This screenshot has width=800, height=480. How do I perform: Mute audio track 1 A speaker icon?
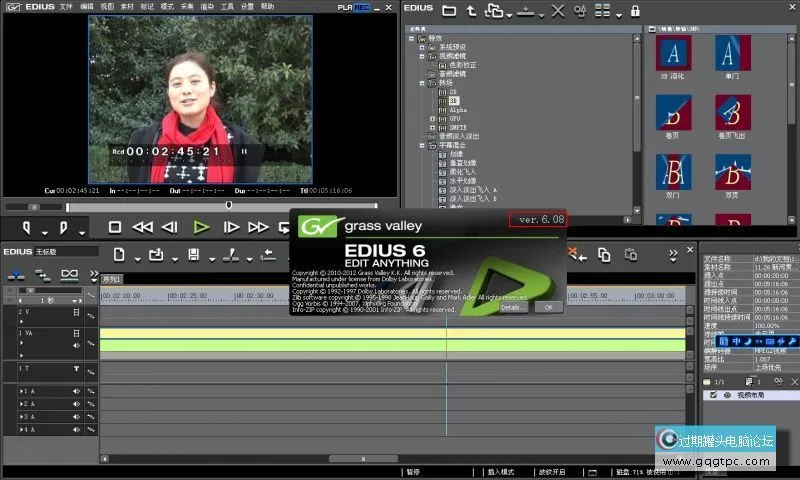[77, 390]
